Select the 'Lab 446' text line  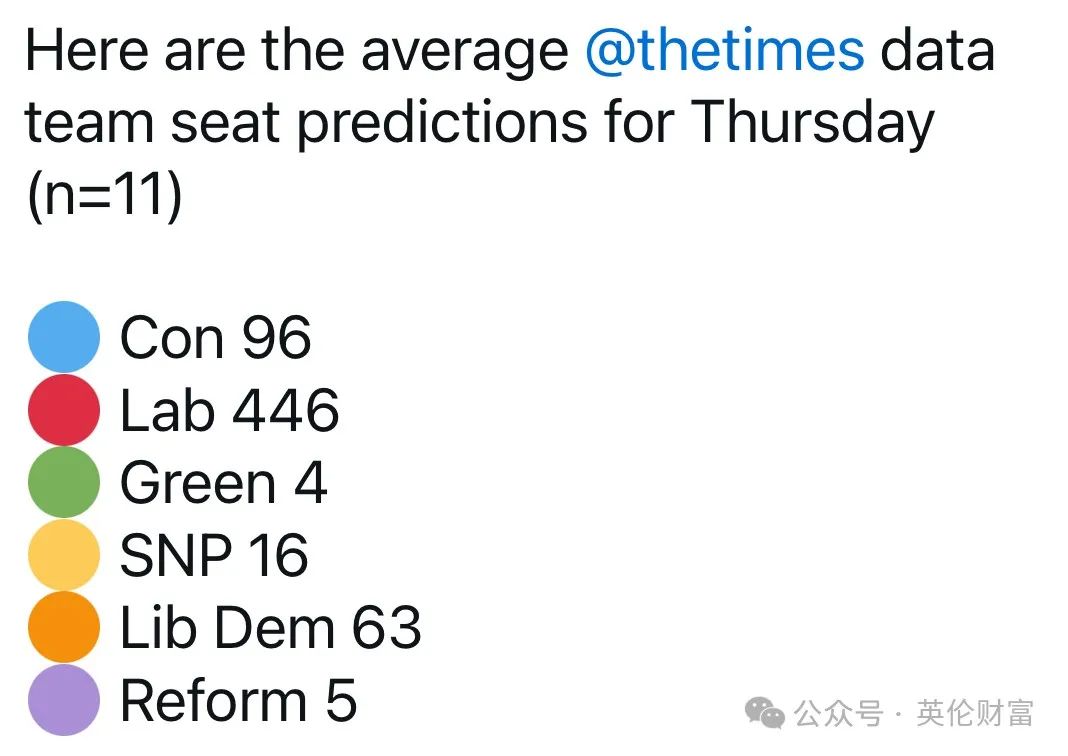point(230,410)
